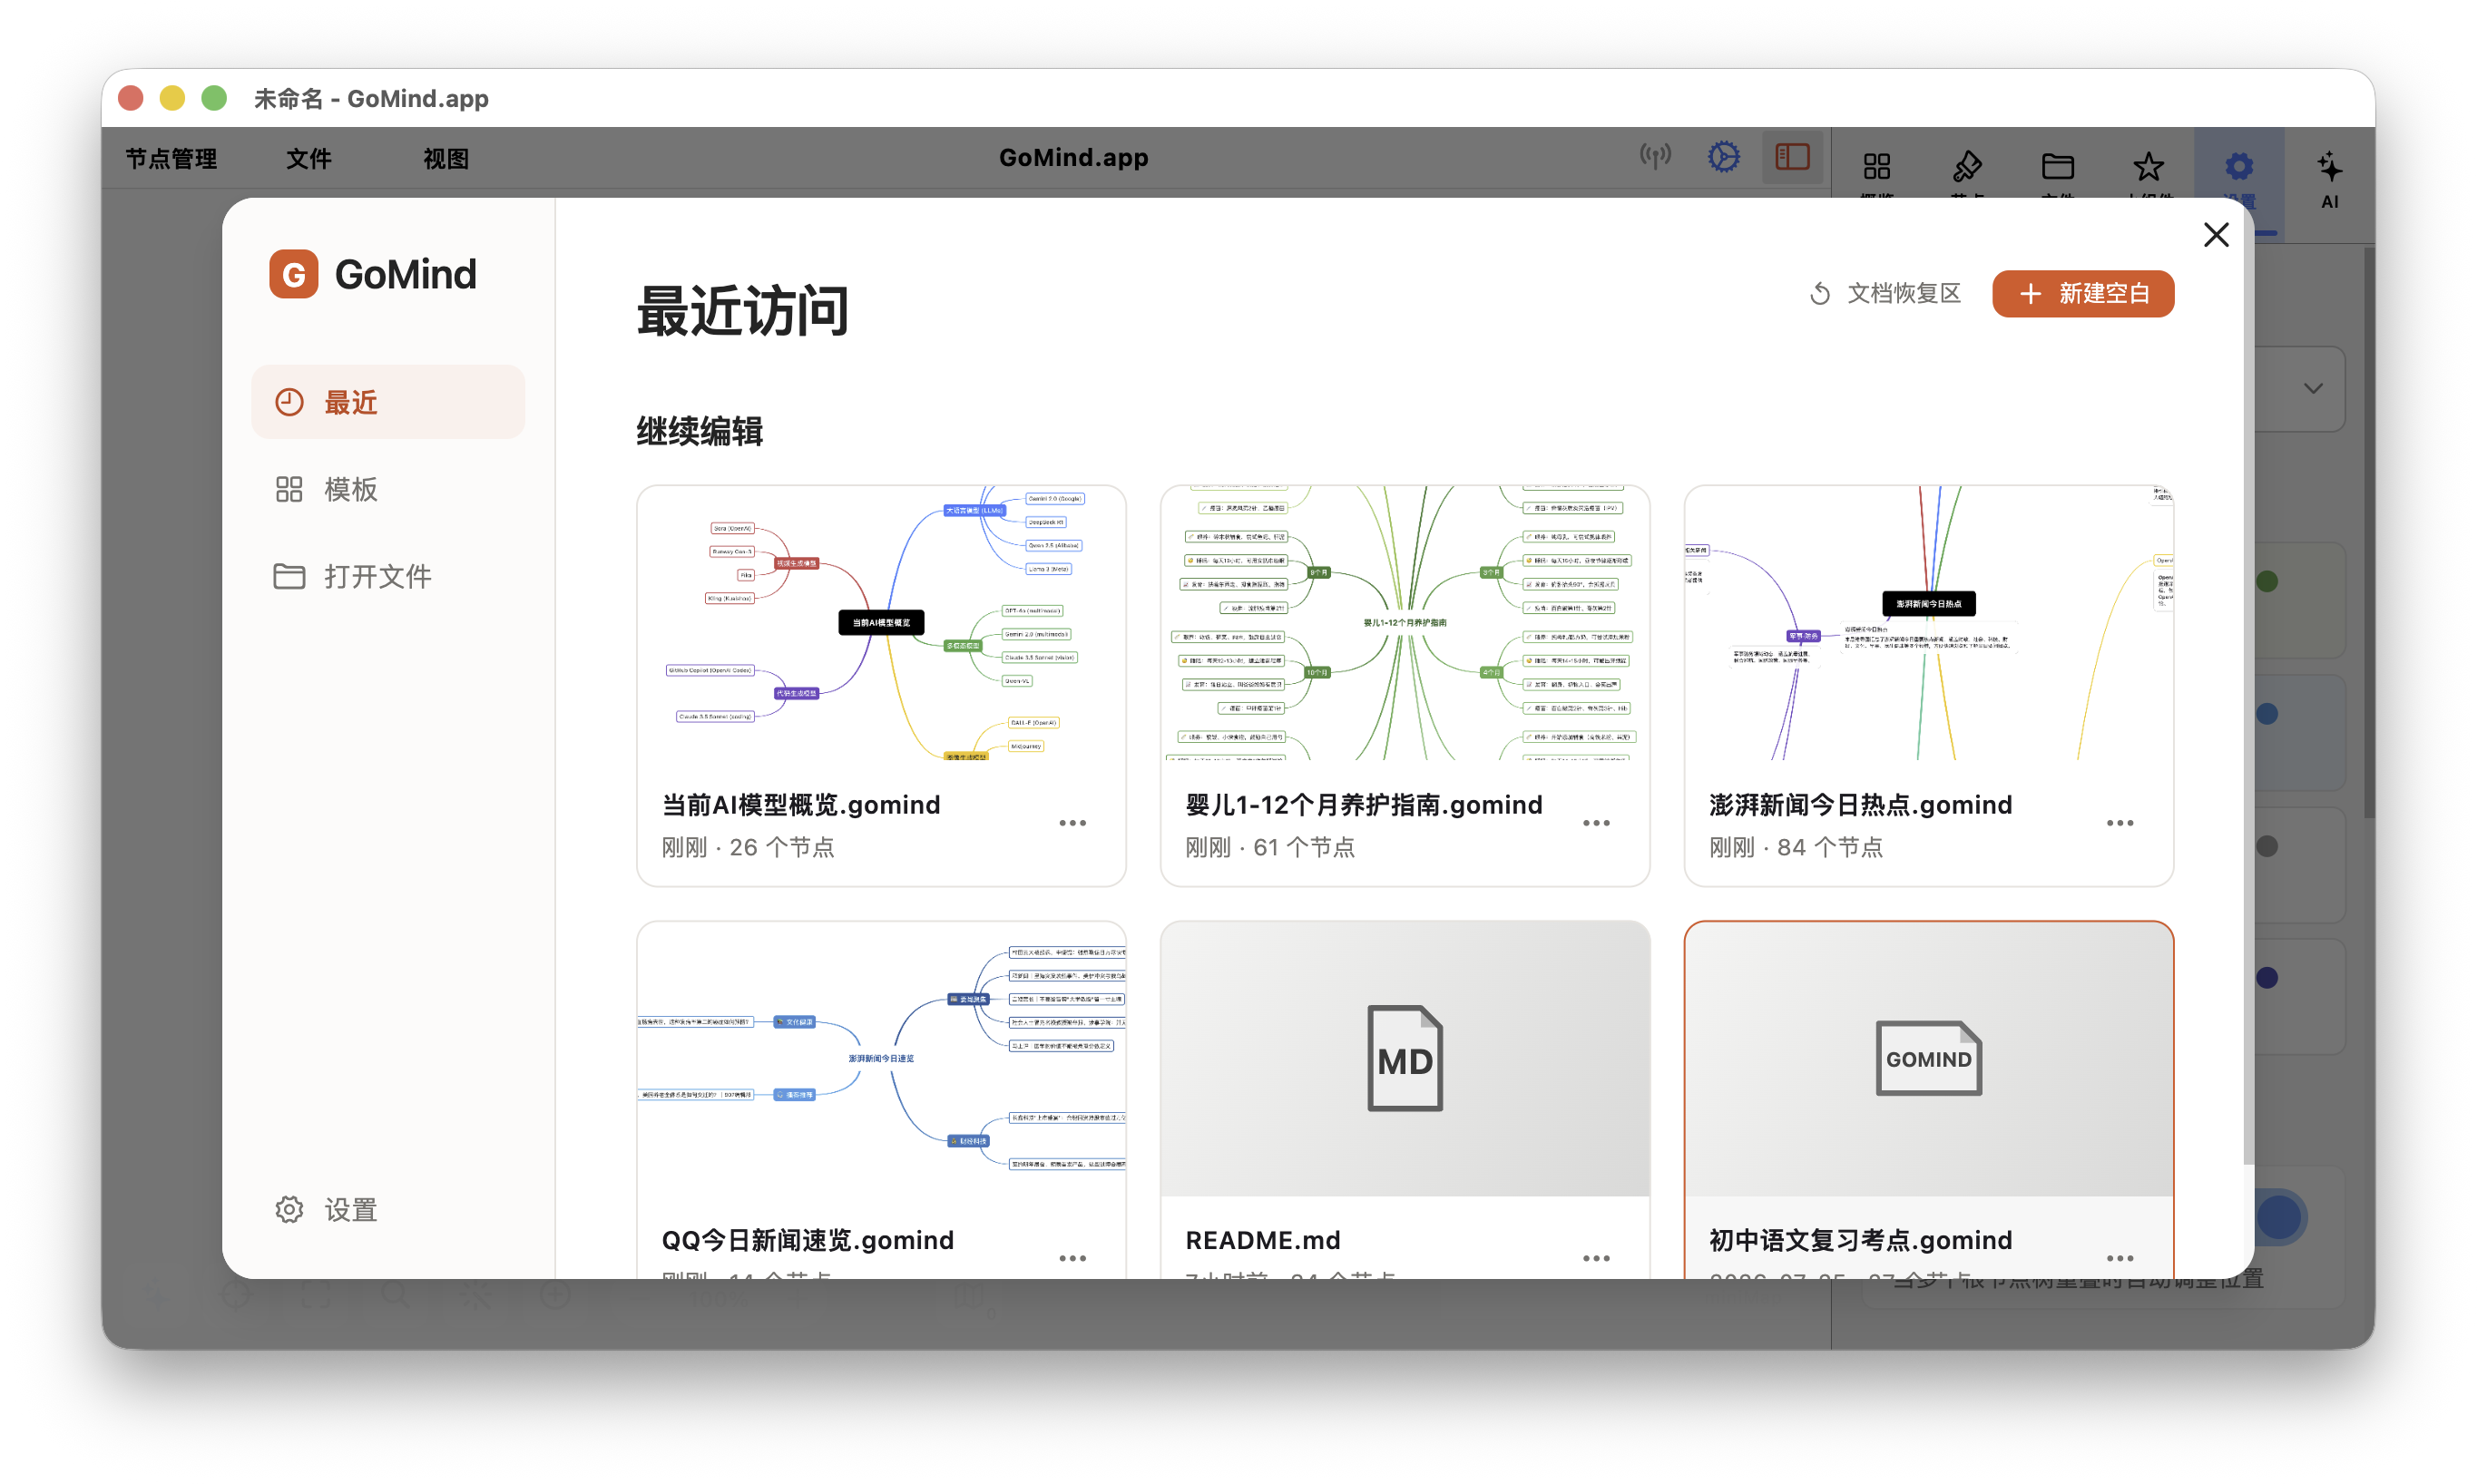
Task: Click the broadcast antenna icon in toolbar
Action: (x=1655, y=157)
